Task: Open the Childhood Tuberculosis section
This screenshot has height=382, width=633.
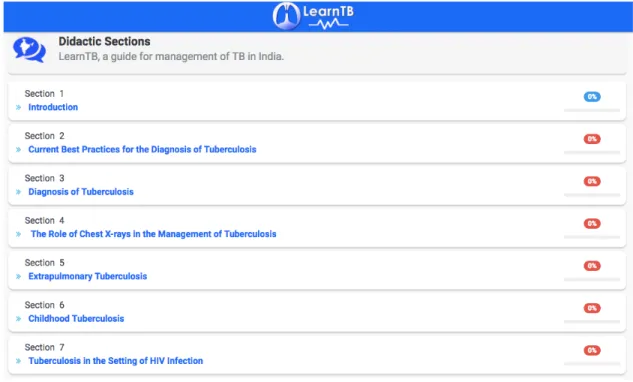Action: tap(76, 319)
